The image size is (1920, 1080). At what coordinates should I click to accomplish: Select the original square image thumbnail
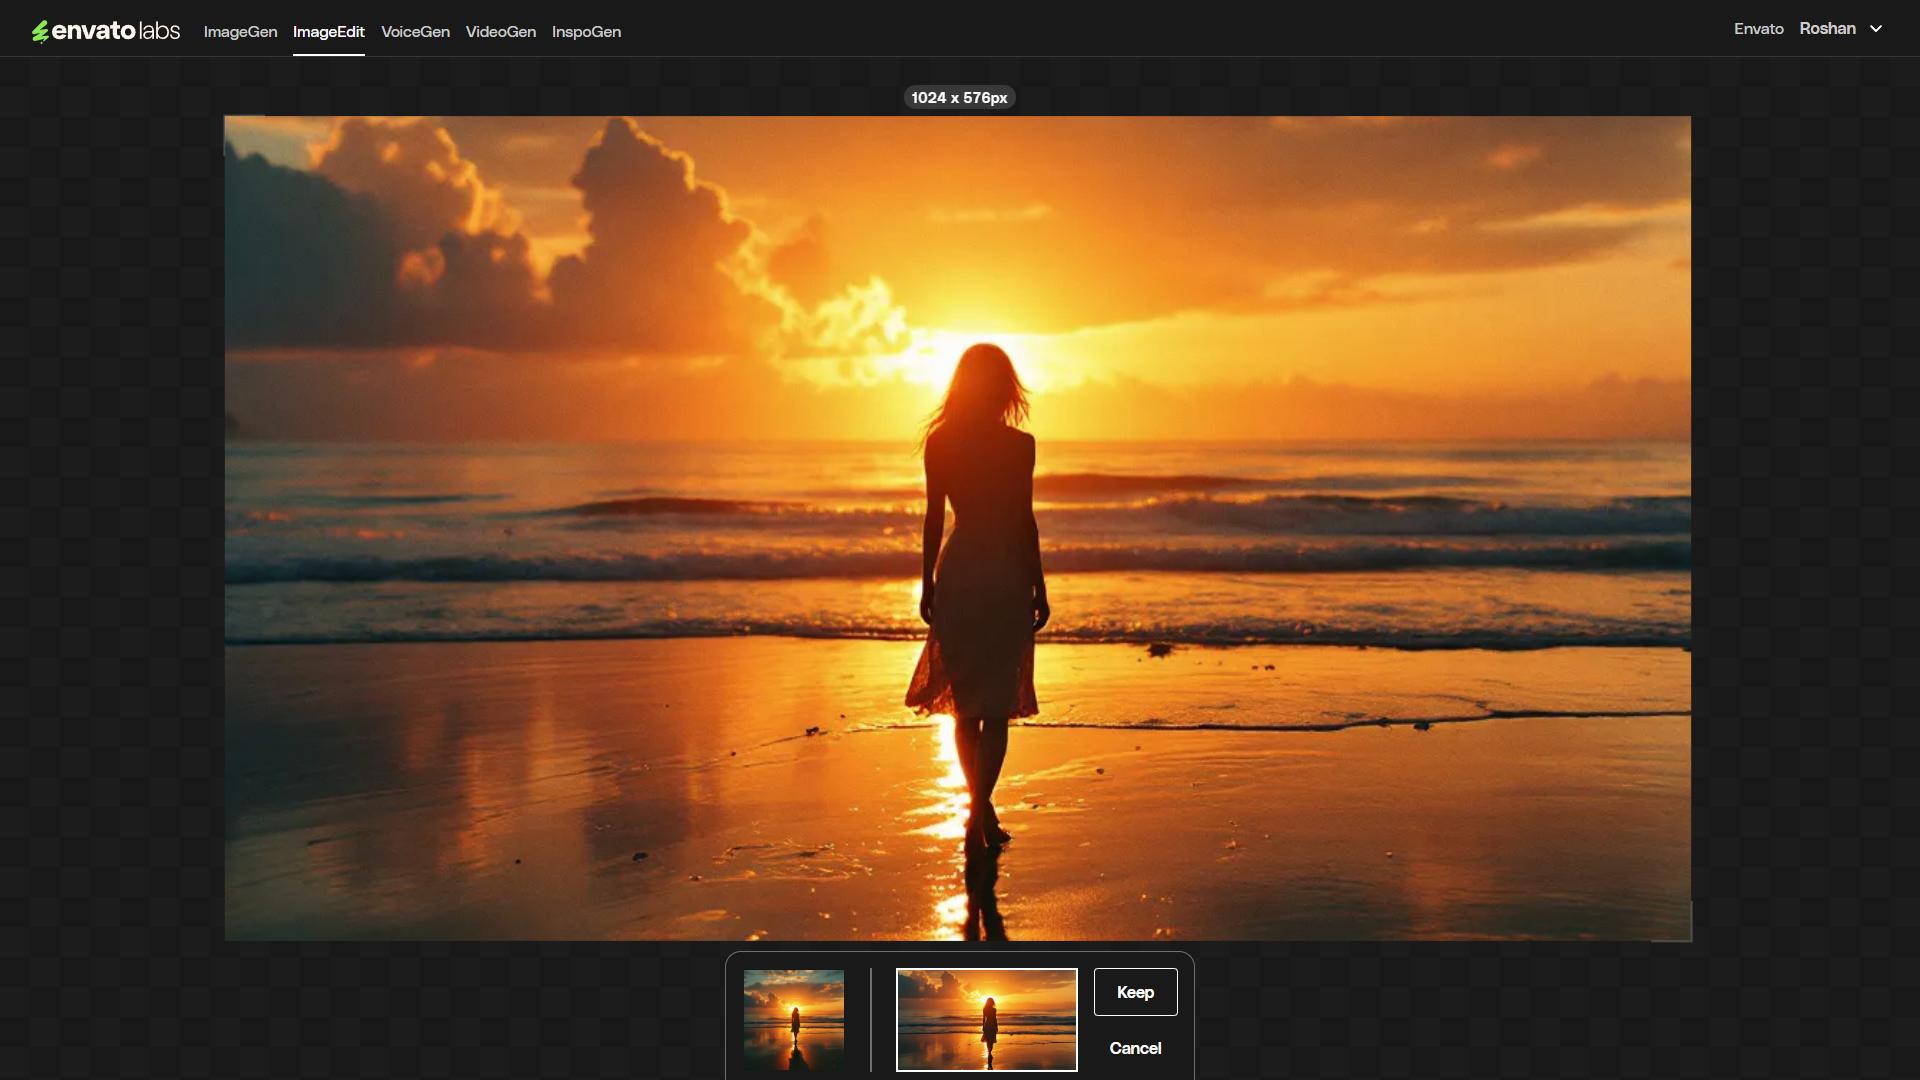(793, 1020)
